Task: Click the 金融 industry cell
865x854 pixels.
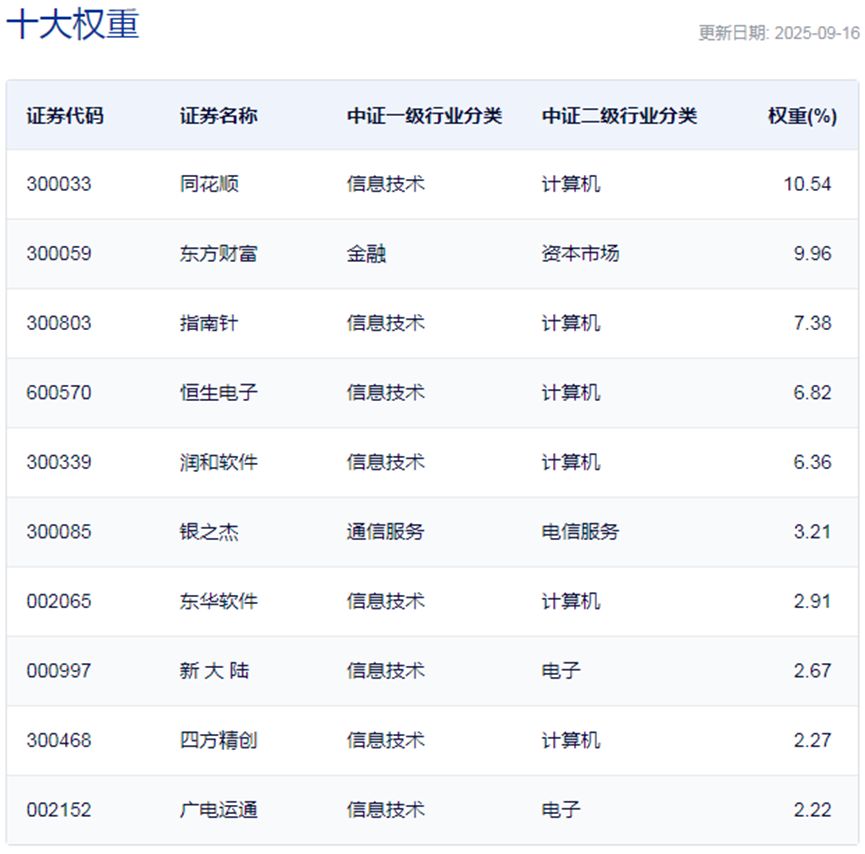Action: click(366, 253)
